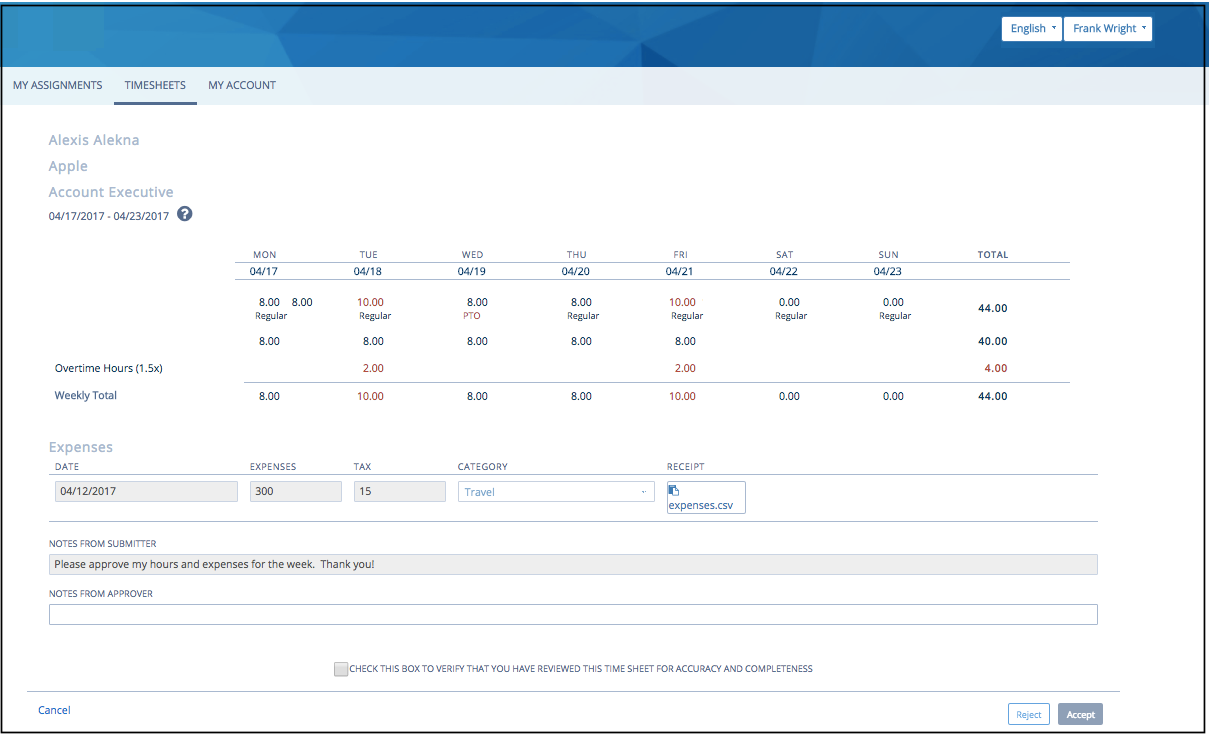This screenshot has width=1209, height=736.
Task: Click the Cancel link
Action: [54, 710]
